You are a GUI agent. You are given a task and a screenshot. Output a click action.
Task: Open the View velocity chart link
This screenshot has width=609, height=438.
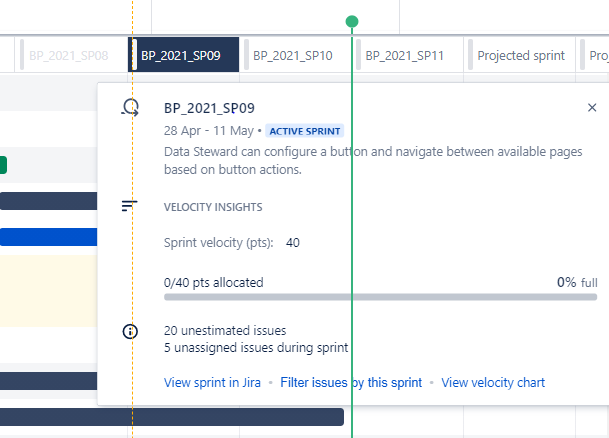[x=493, y=382]
